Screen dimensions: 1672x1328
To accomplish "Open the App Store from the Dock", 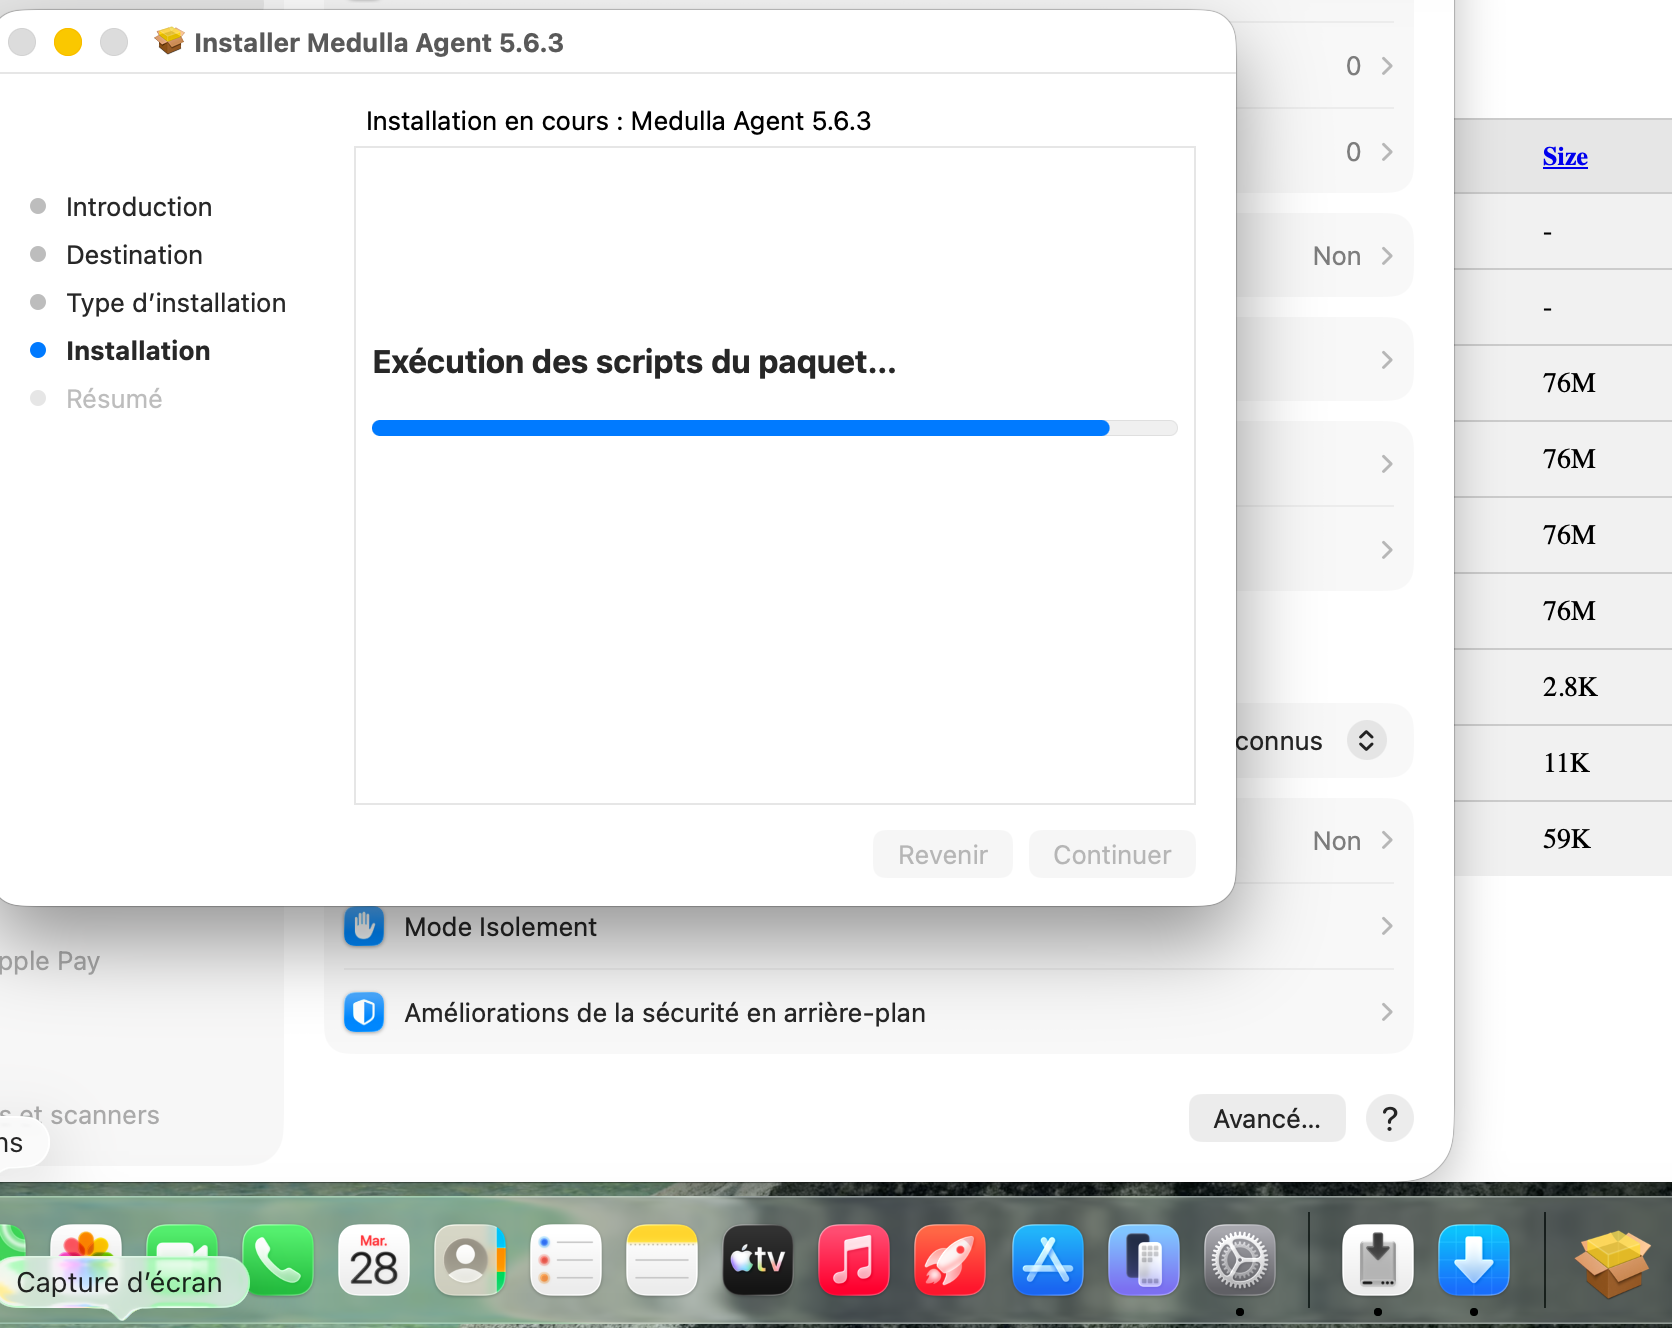I will tap(1047, 1260).
